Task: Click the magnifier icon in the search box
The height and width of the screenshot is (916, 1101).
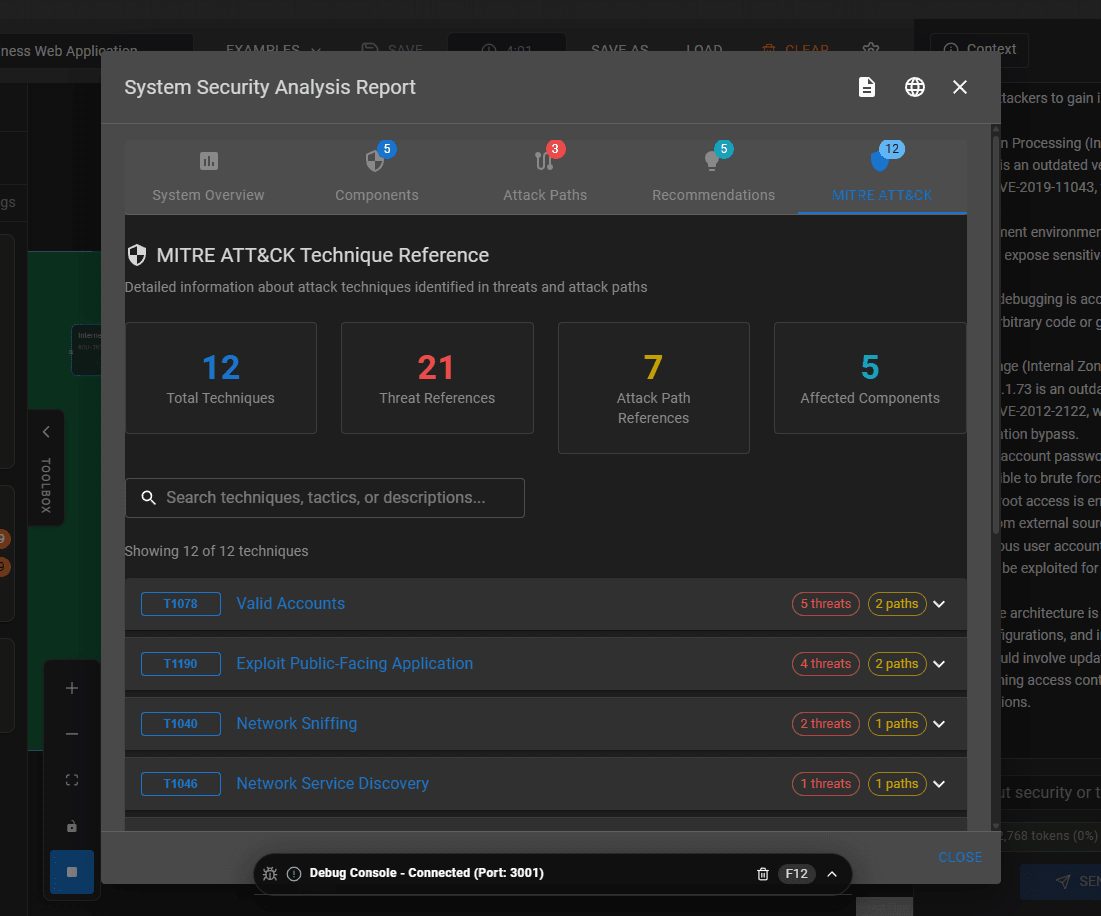Action: [149, 498]
